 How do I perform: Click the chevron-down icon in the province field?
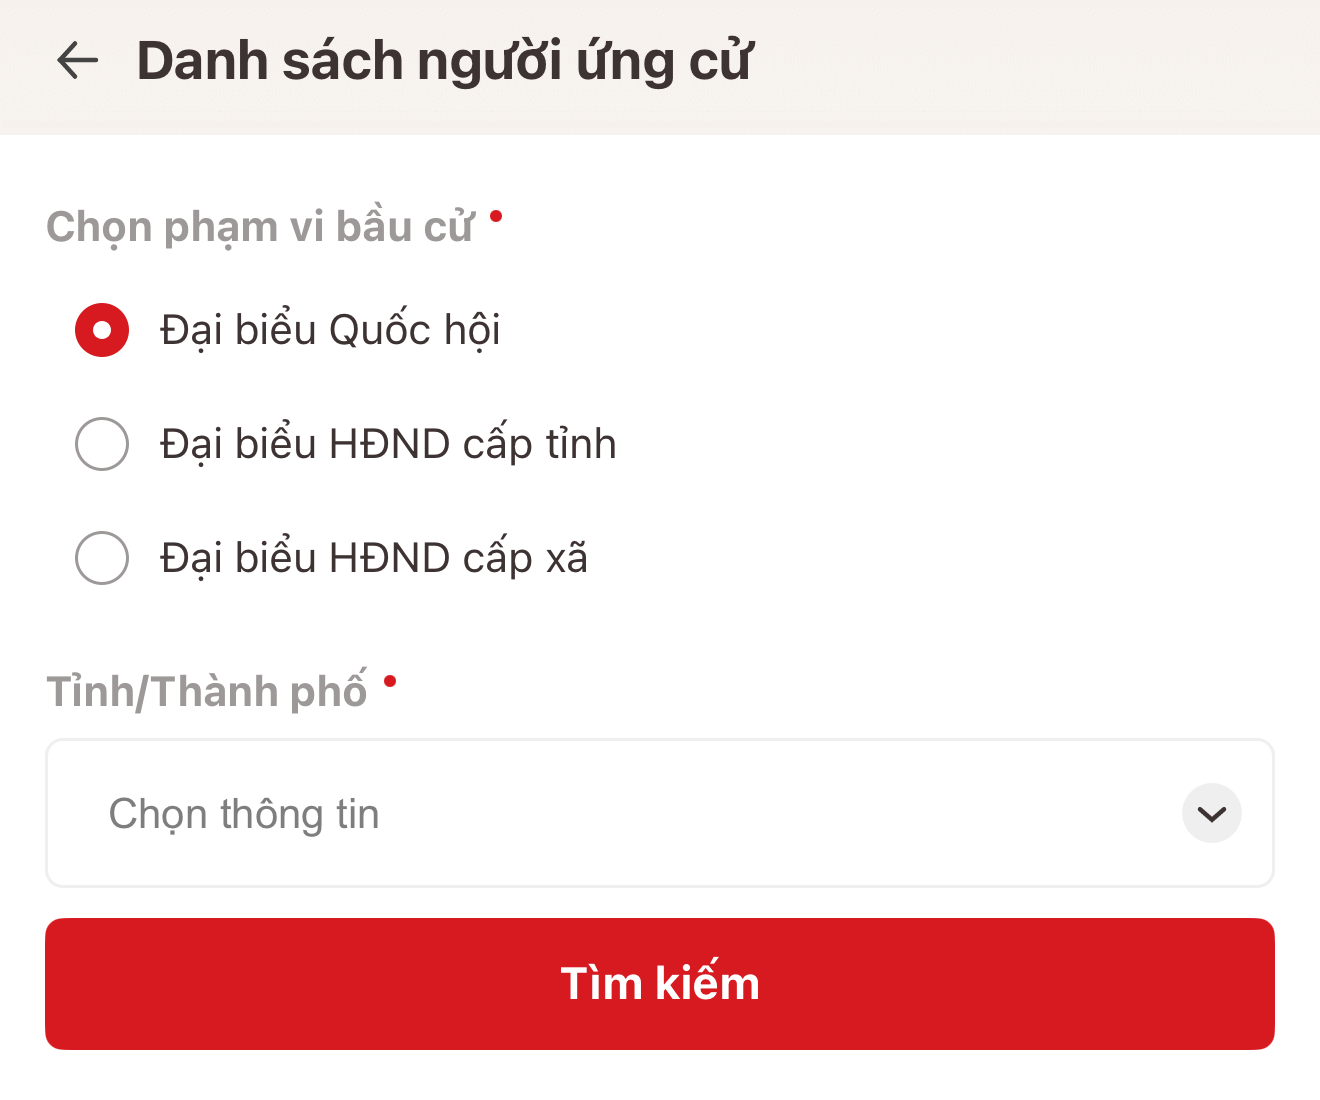coord(1211,813)
